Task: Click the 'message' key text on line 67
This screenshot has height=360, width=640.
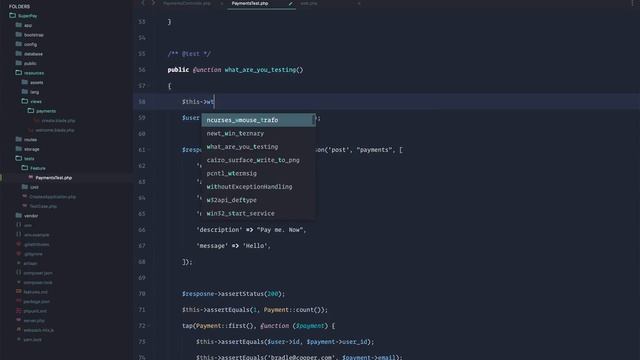Action: pos(211,246)
